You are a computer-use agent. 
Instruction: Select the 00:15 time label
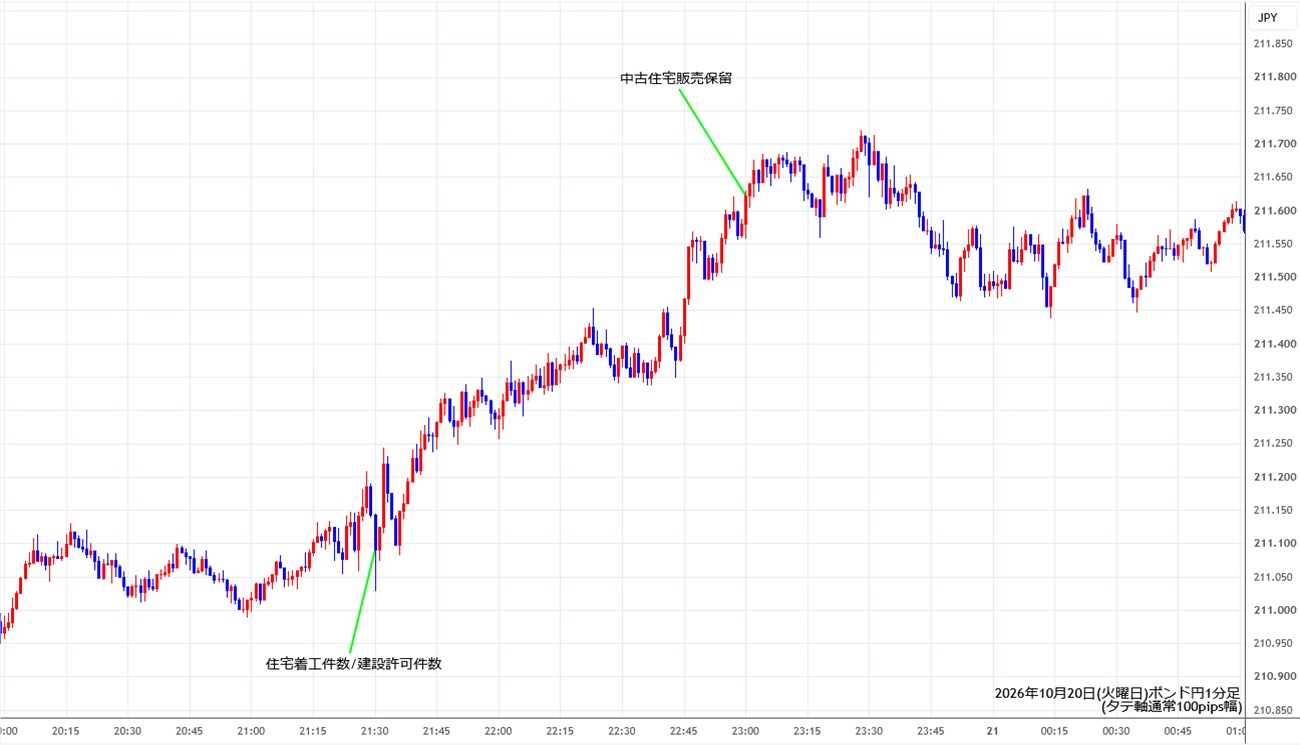pyautogui.click(x=1054, y=731)
